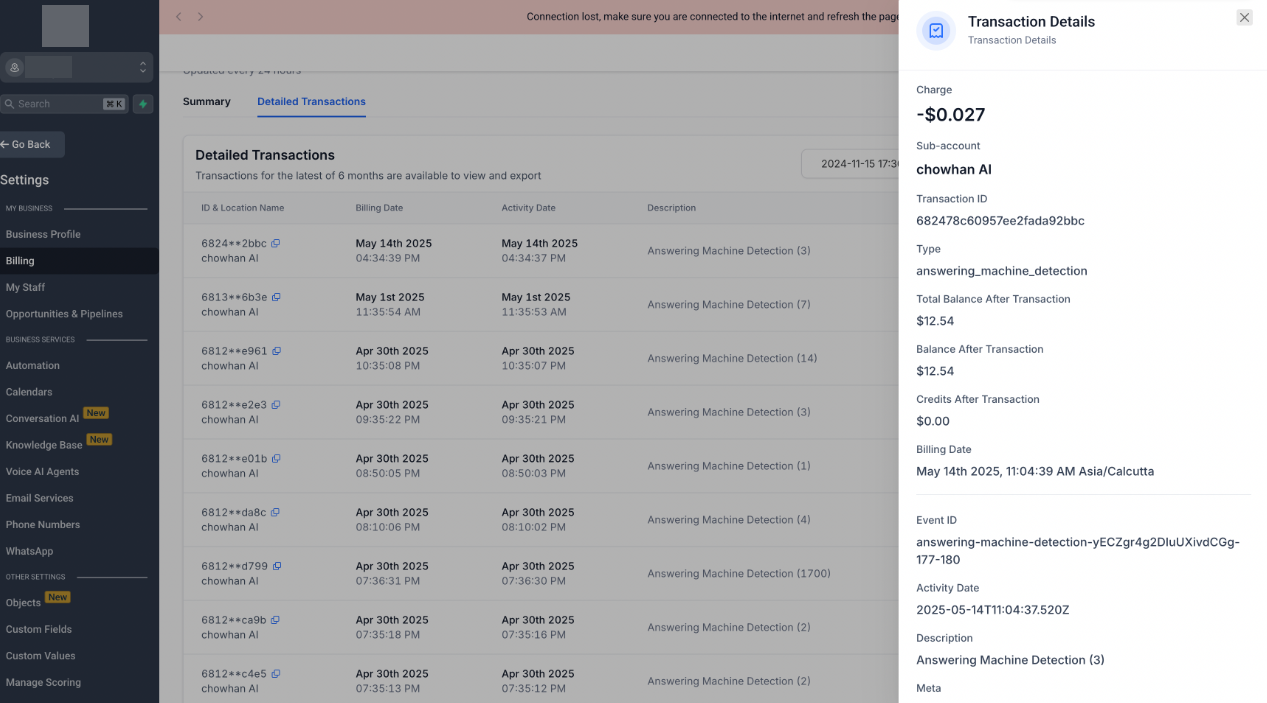Click the Billing Date column header
1267x703 pixels.
(x=379, y=208)
